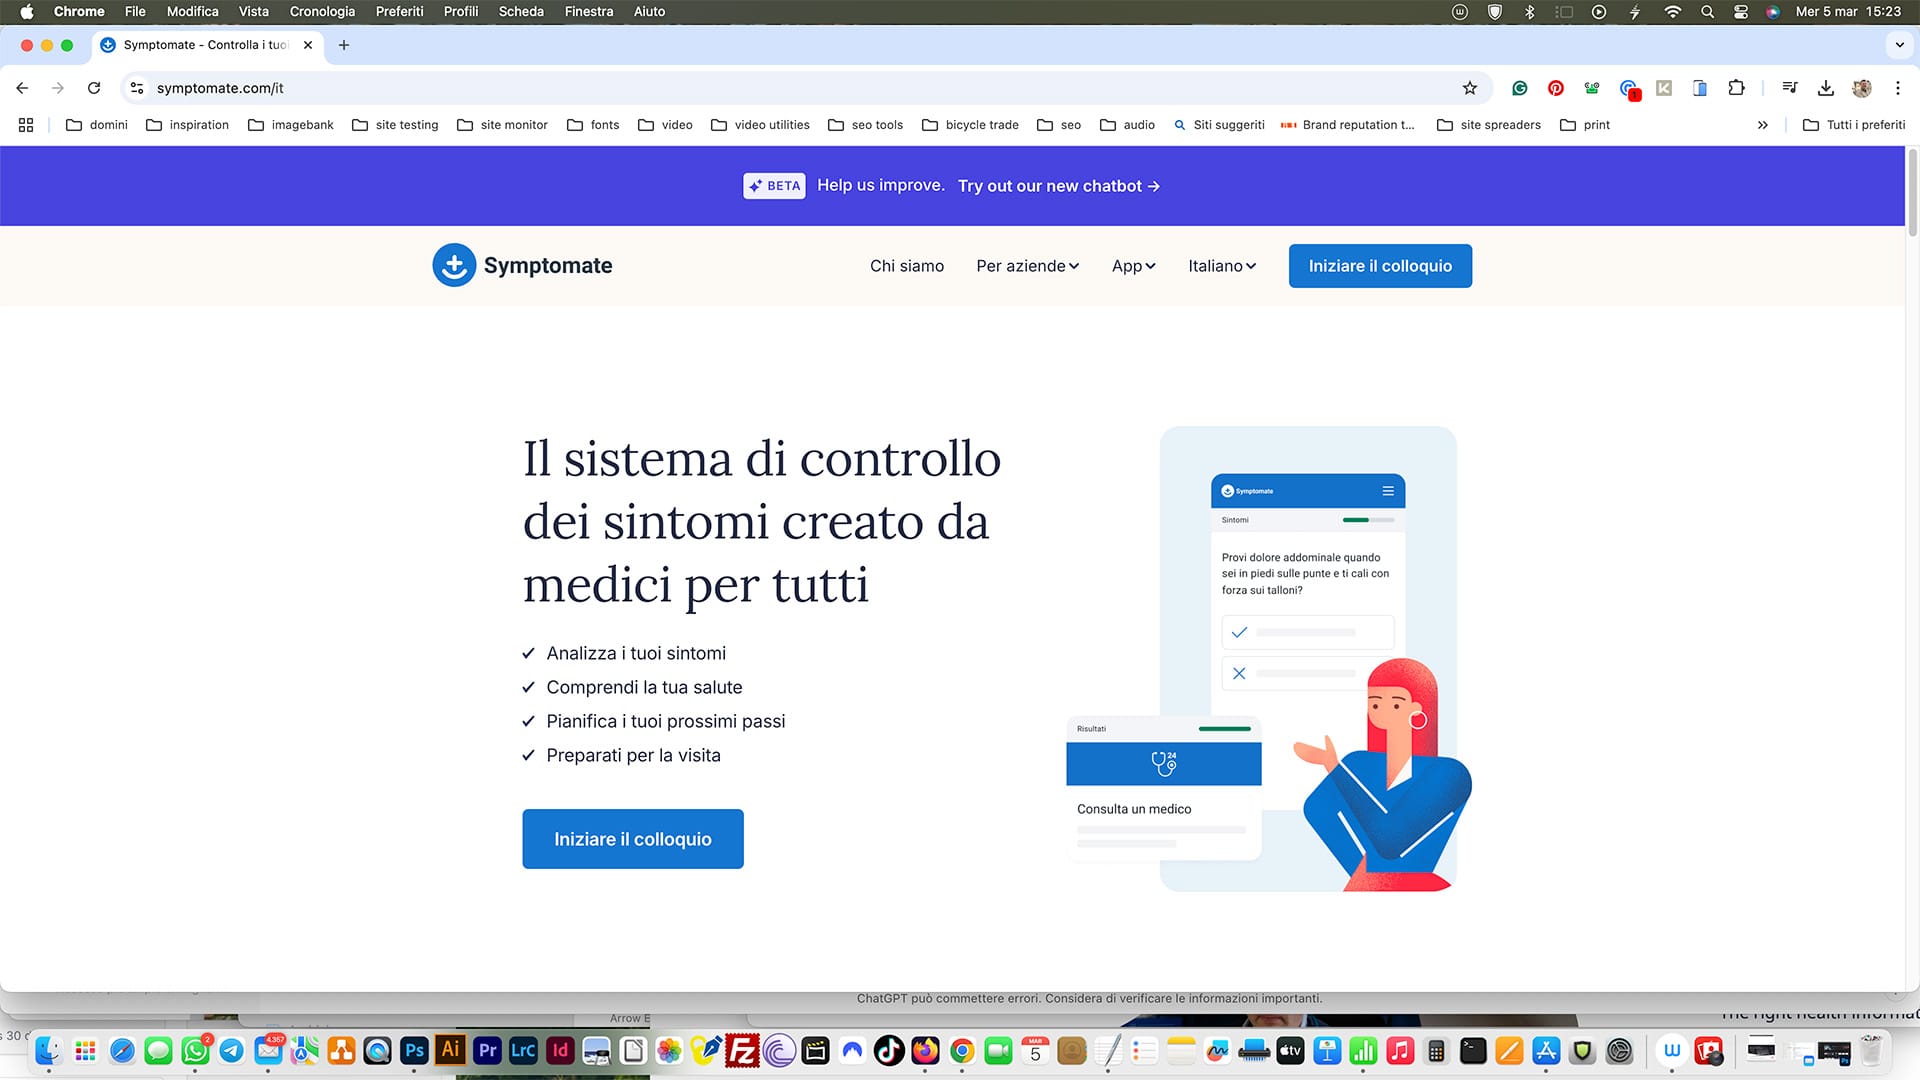Reload the page with refresh icon
This screenshot has height=1080, width=1920.
coord(94,88)
